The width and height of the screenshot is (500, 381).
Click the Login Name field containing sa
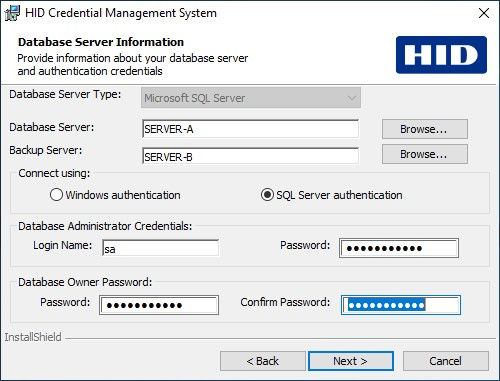click(160, 248)
